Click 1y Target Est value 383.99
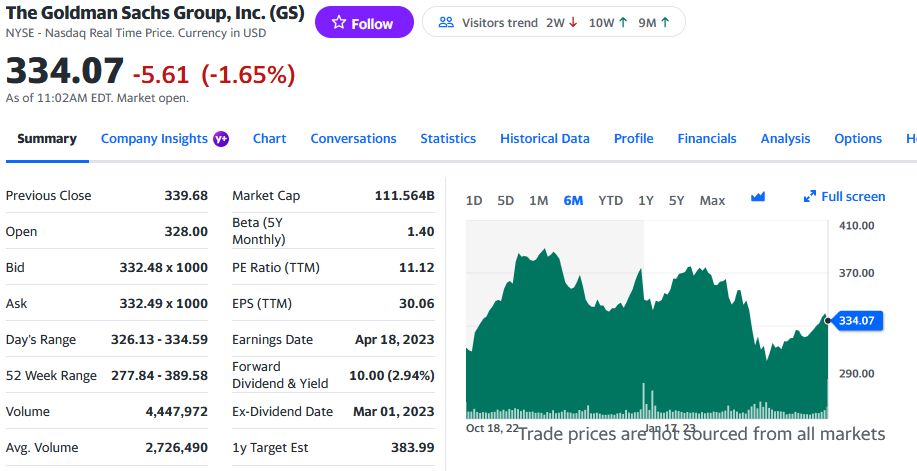This screenshot has width=917, height=471. coord(413,448)
